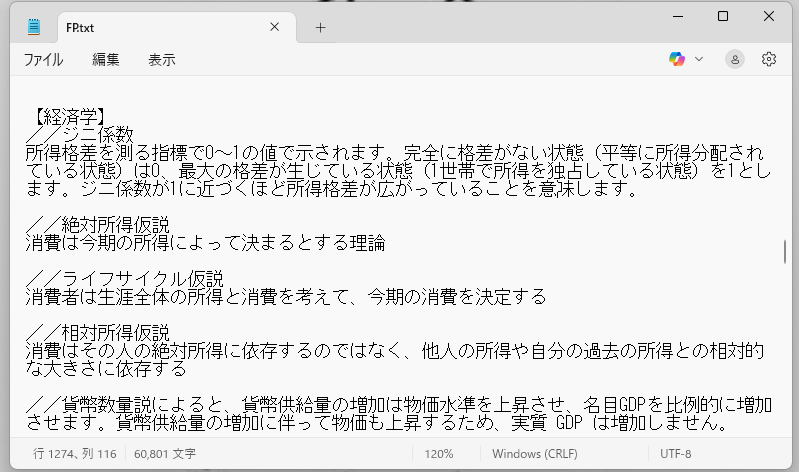
Task: Open the 表示 menu
Action: point(161,60)
